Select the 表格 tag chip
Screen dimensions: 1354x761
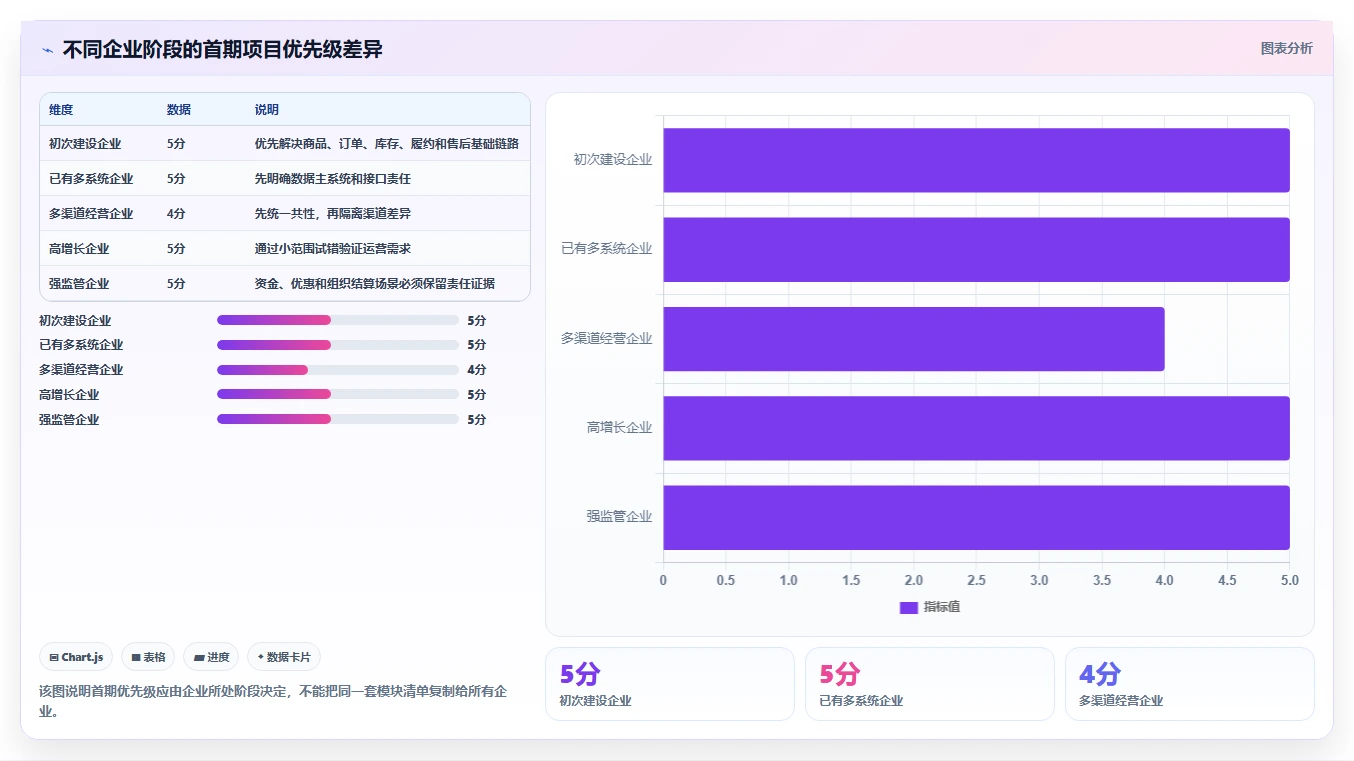tap(148, 657)
